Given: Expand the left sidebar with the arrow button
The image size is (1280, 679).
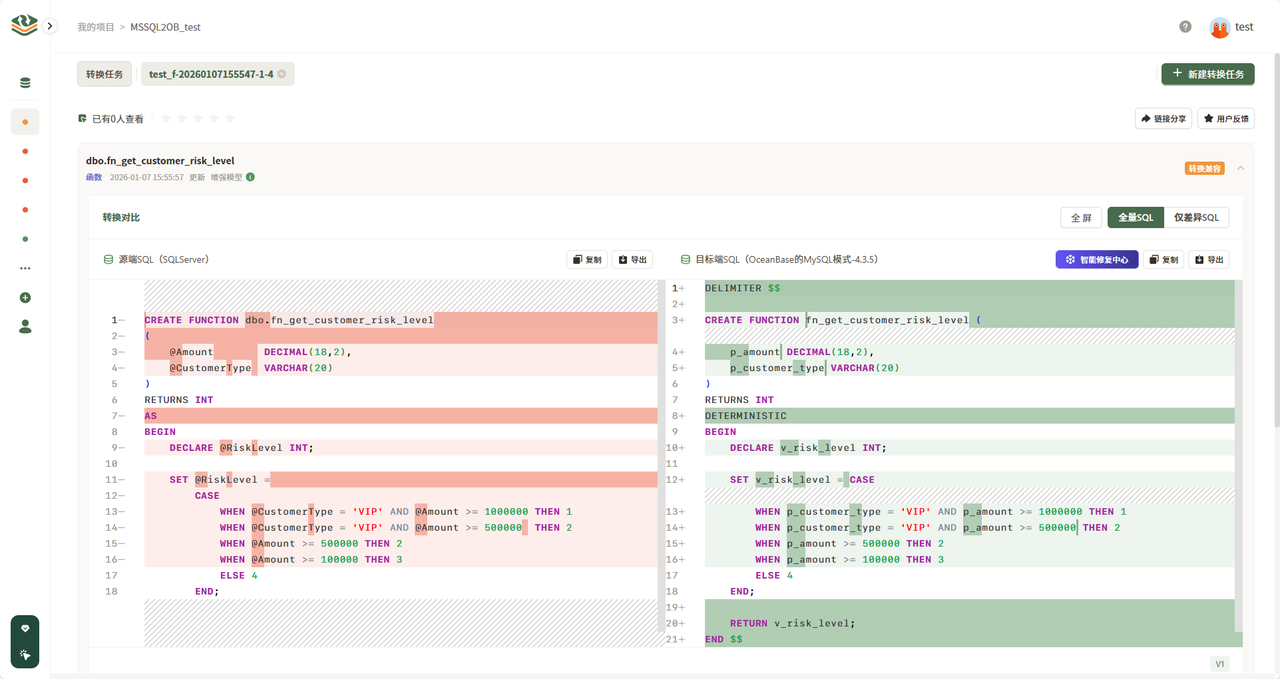Looking at the screenshot, I should [50, 26].
